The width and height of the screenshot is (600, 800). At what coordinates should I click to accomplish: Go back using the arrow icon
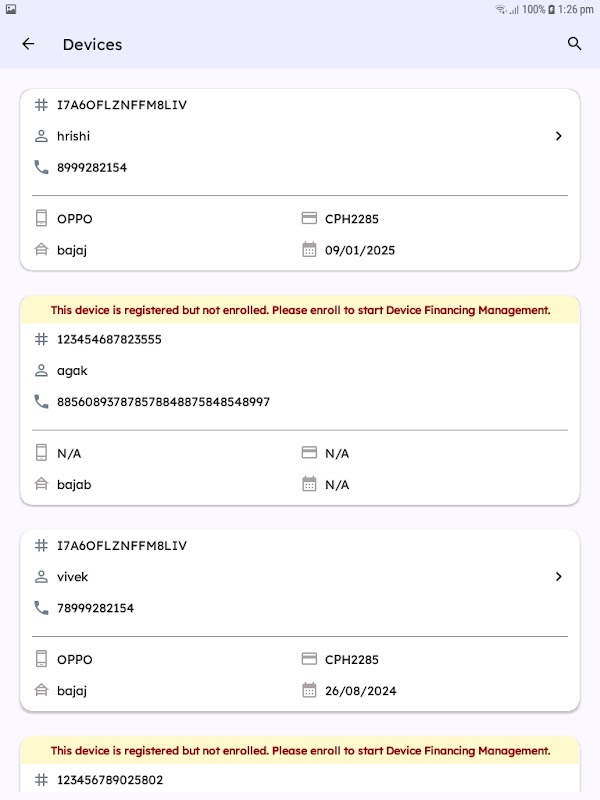28,44
